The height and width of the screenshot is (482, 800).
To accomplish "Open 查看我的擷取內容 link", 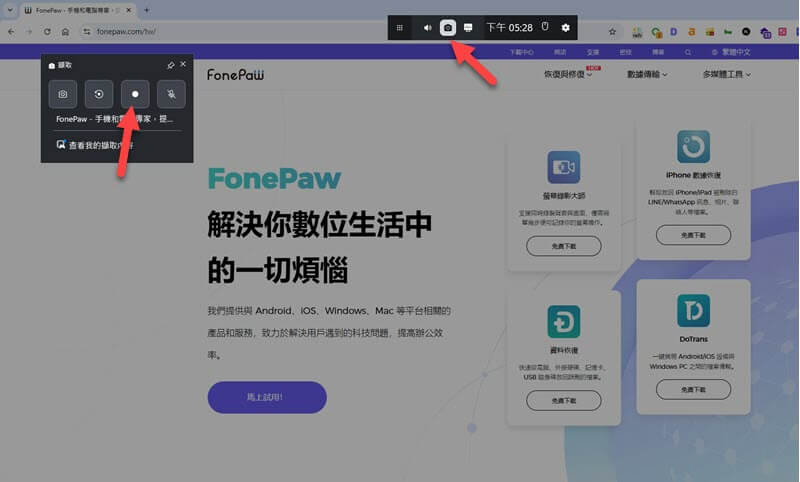I will [x=95, y=145].
